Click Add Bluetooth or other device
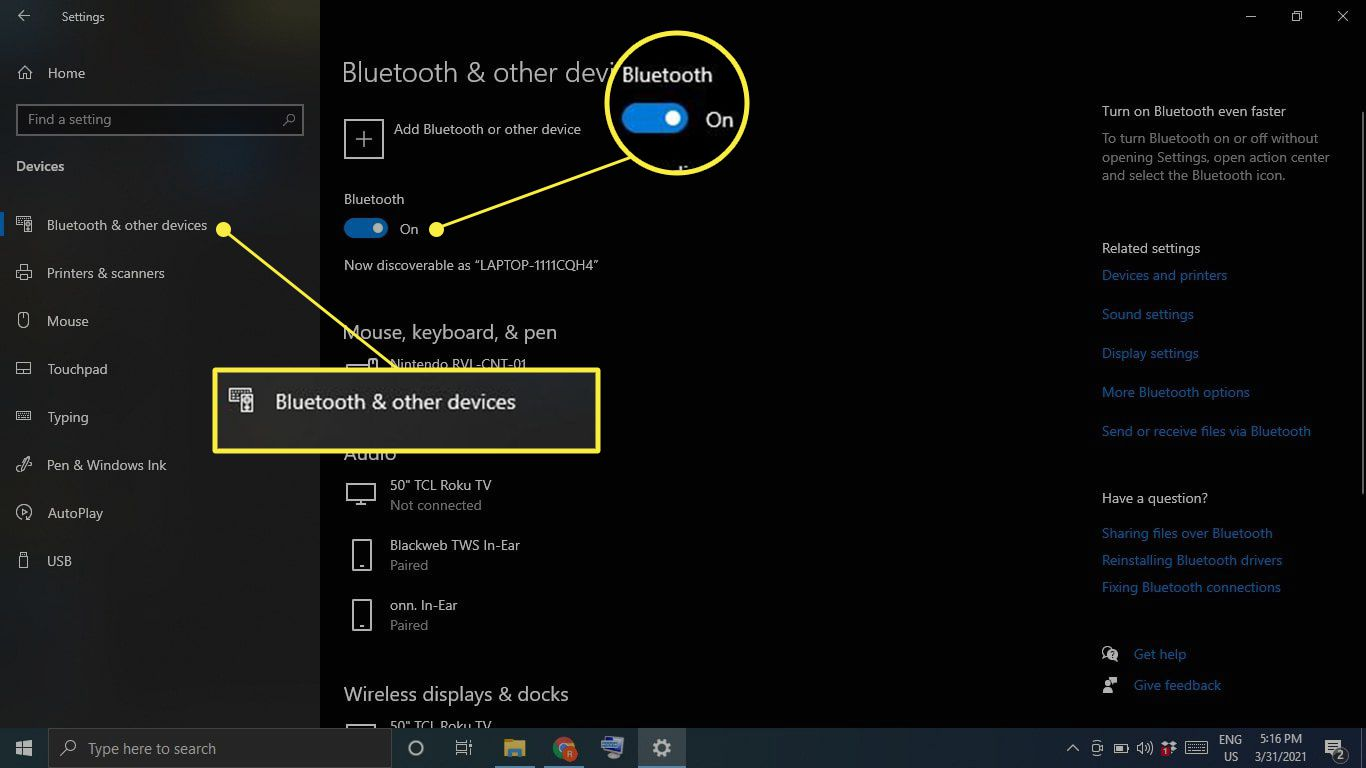1366x768 pixels. (x=487, y=129)
